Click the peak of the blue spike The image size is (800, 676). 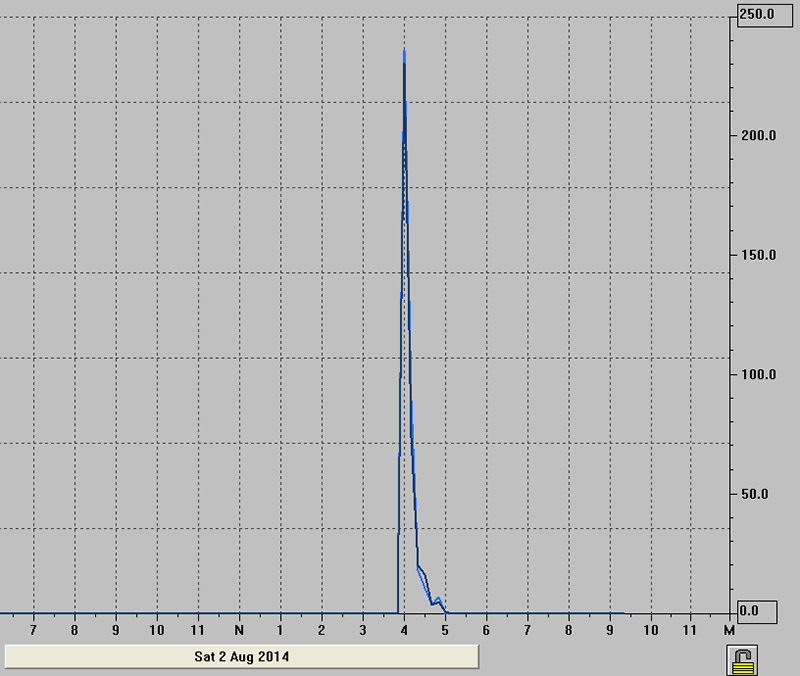click(x=404, y=51)
